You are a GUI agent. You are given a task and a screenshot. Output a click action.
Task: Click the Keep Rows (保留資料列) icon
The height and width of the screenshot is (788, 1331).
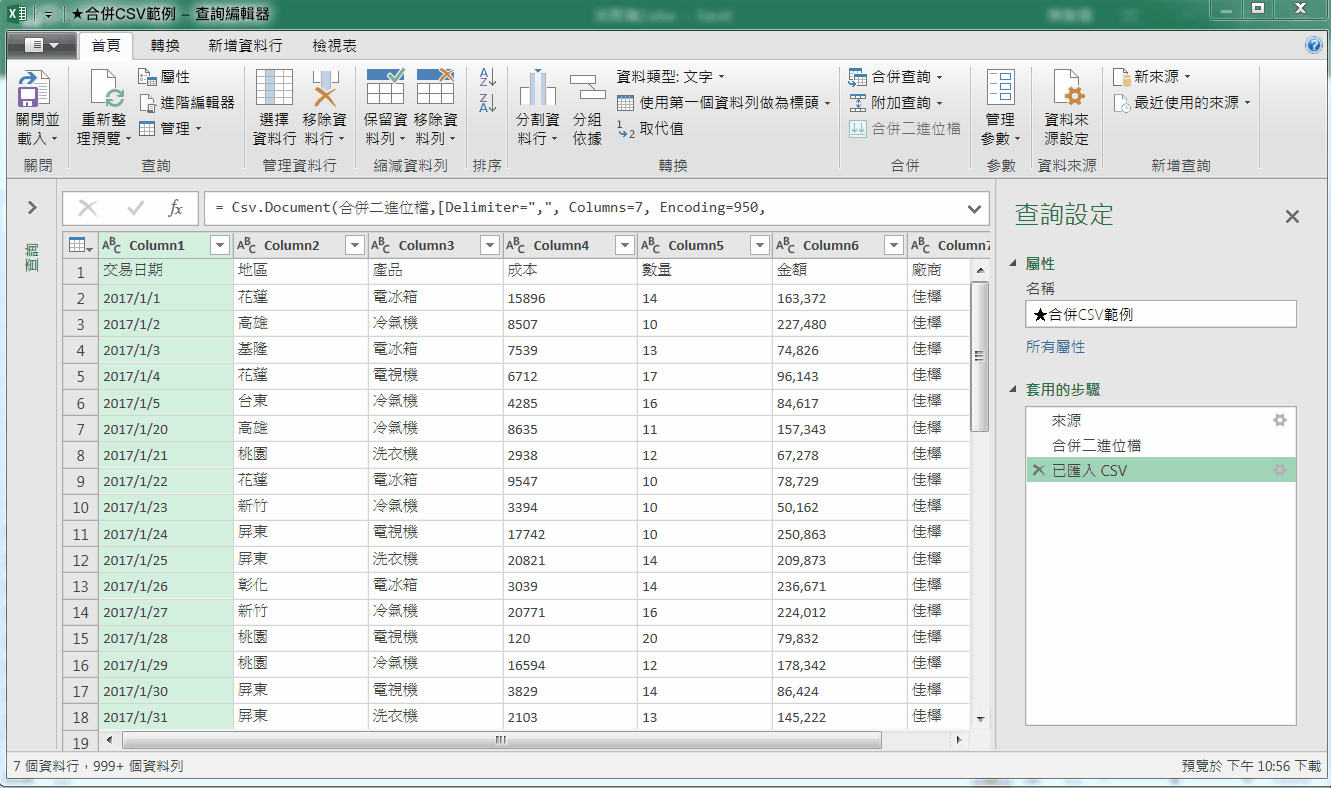pos(385,88)
